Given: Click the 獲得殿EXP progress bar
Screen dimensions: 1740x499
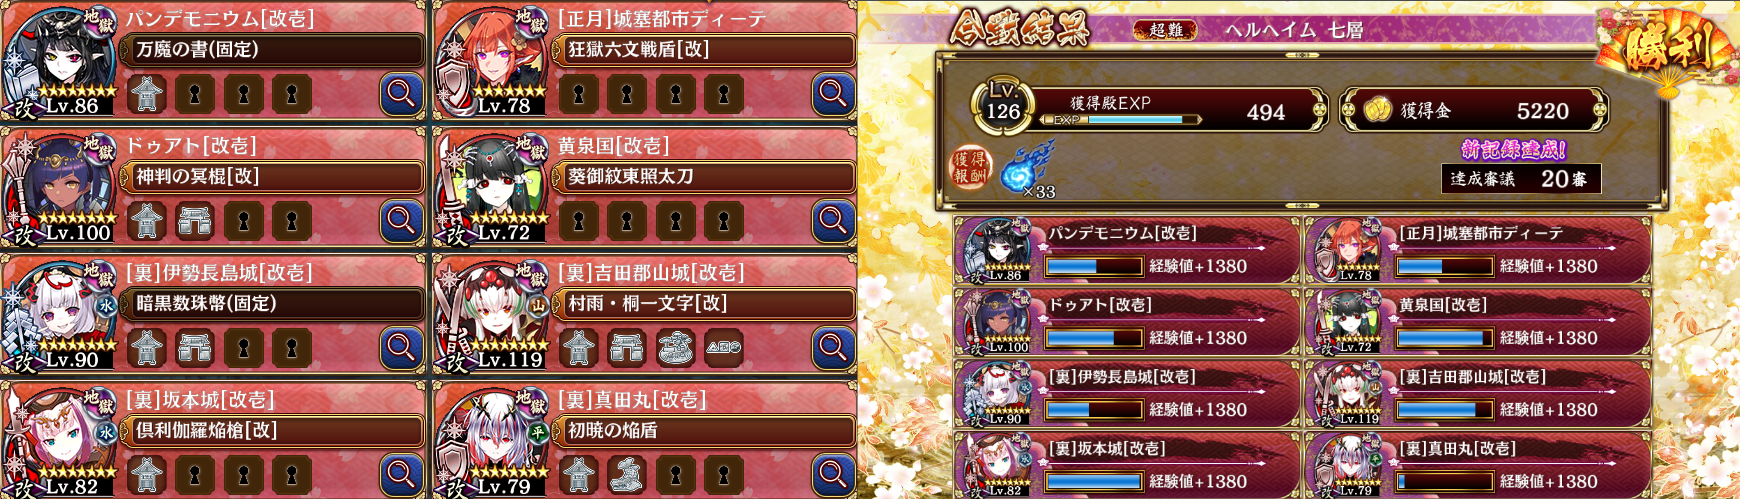Looking at the screenshot, I should 1120,120.
